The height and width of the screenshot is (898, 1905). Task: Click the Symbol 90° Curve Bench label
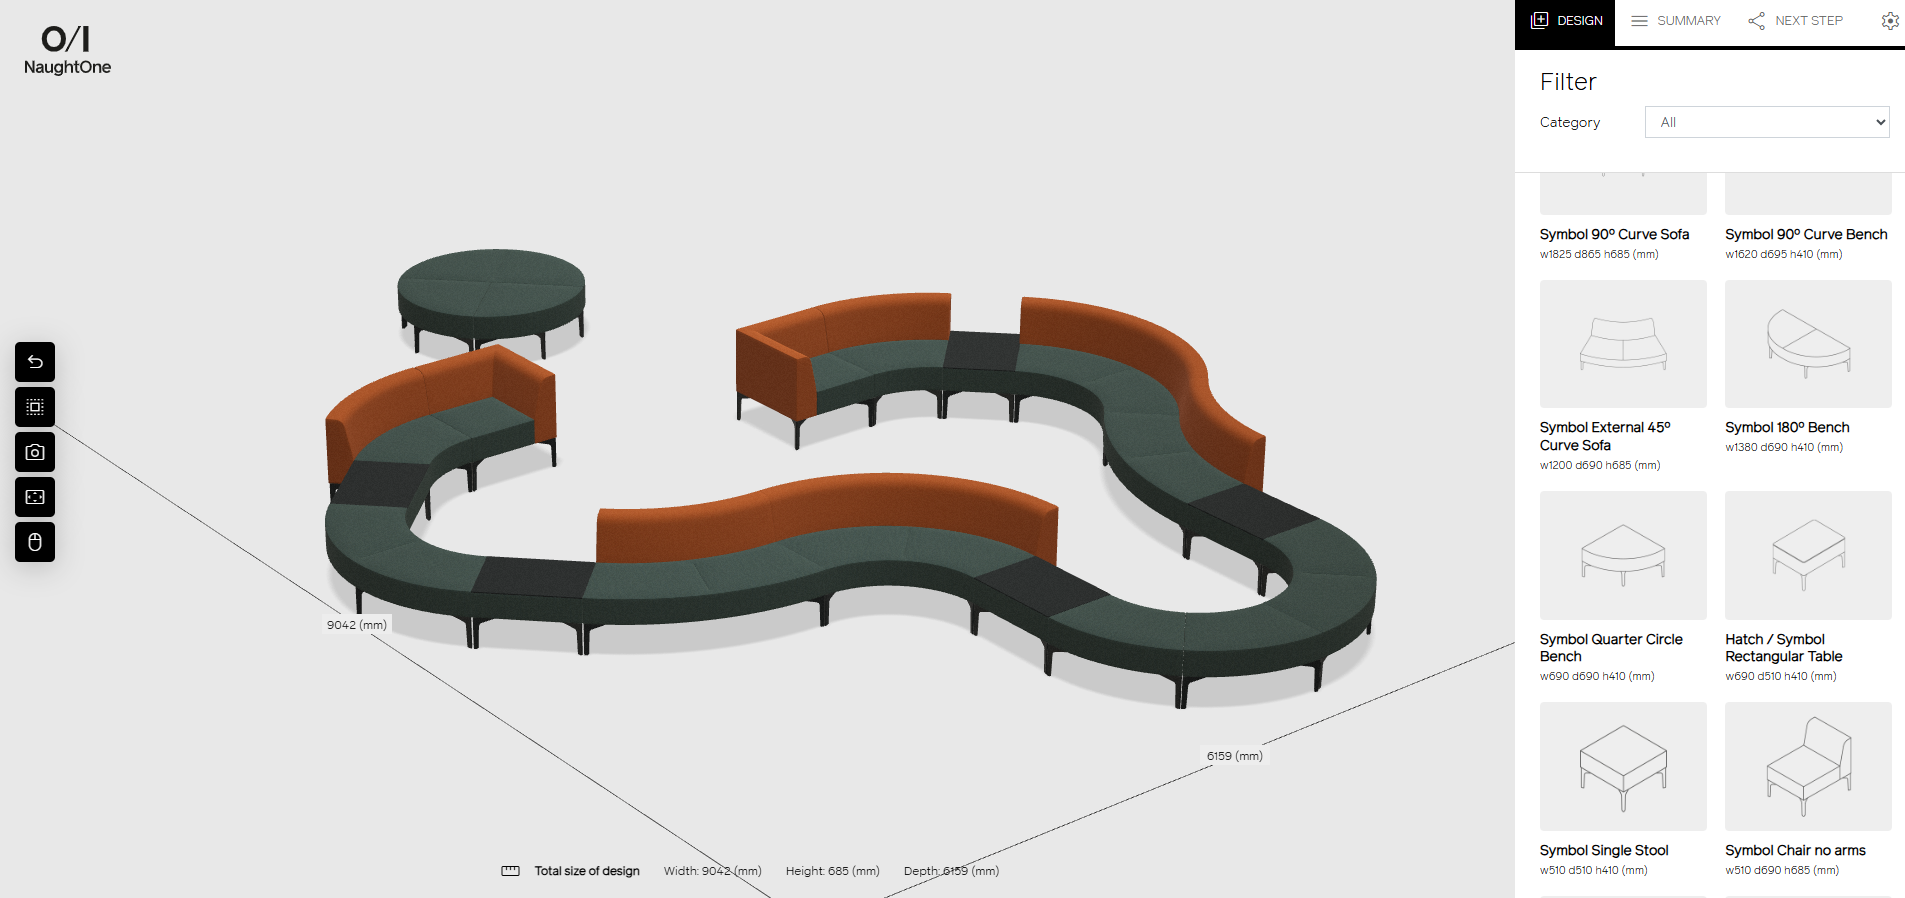(x=1806, y=234)
